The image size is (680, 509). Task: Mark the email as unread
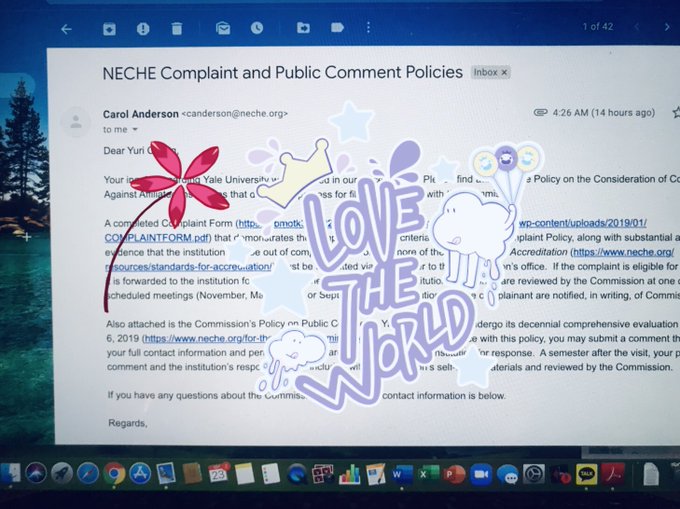point(223,28)
